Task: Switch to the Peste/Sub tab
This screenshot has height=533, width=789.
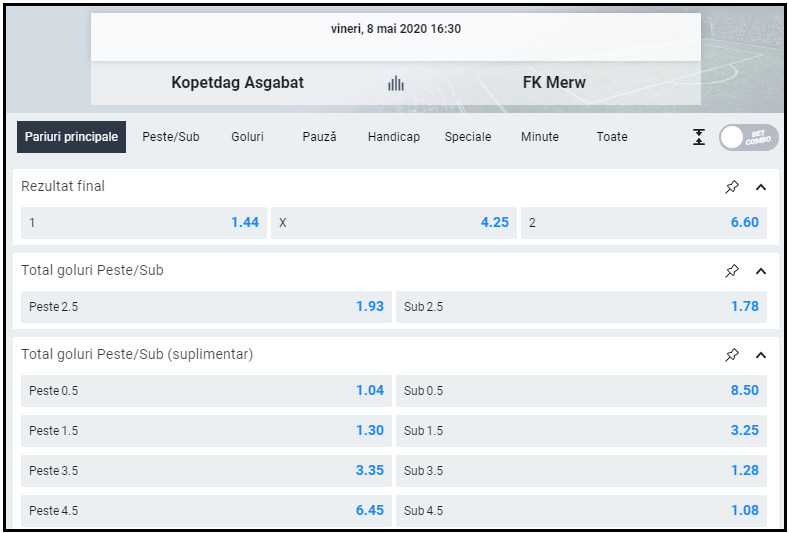Action: point(171,137)
